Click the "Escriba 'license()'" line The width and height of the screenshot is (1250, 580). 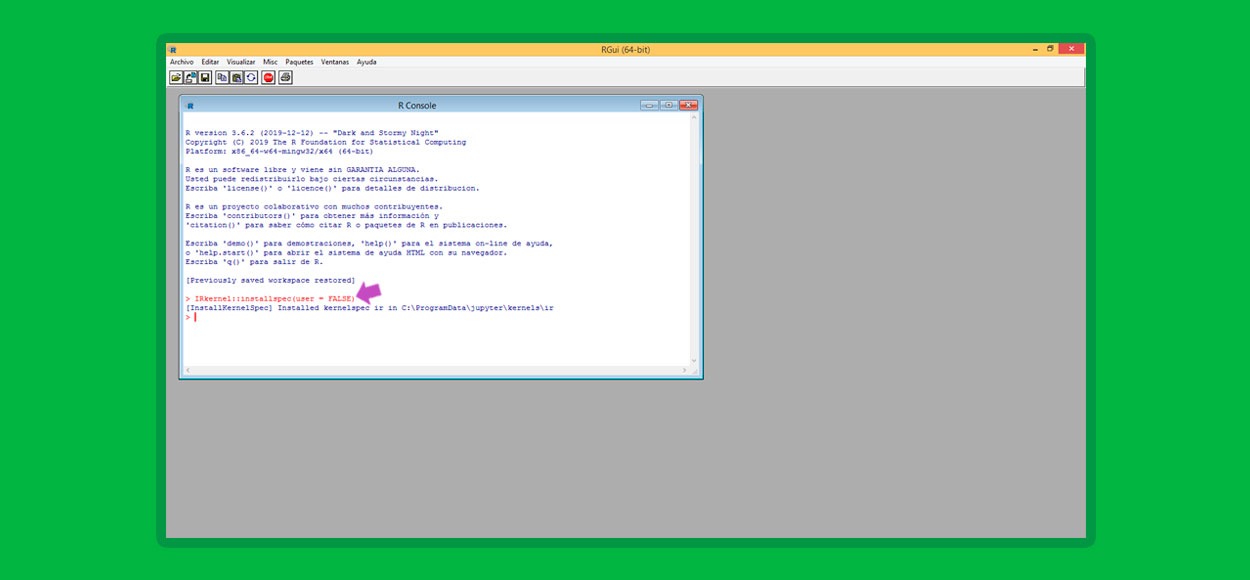tap(332, 188)
